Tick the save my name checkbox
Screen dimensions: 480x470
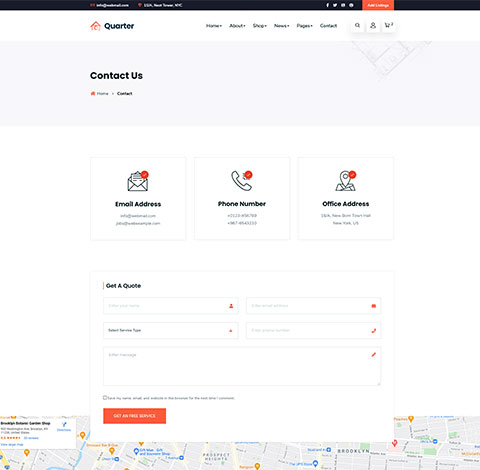coord(105,397)
